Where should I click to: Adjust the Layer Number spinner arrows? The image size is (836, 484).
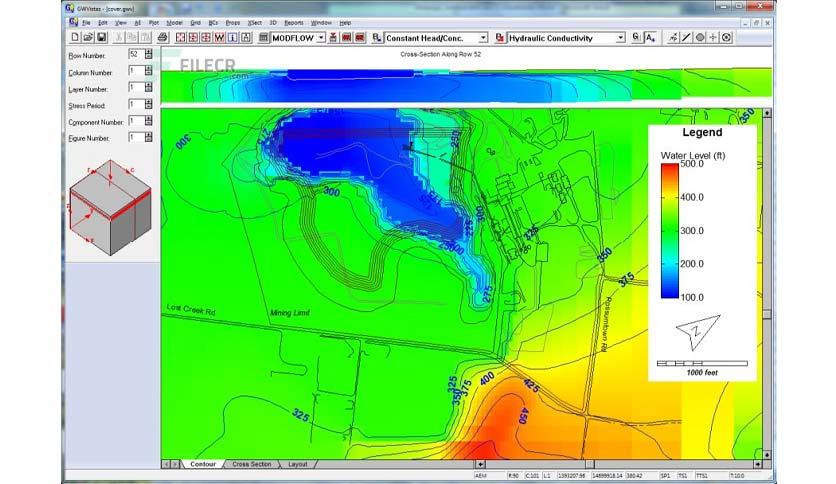tap(148, 88)
